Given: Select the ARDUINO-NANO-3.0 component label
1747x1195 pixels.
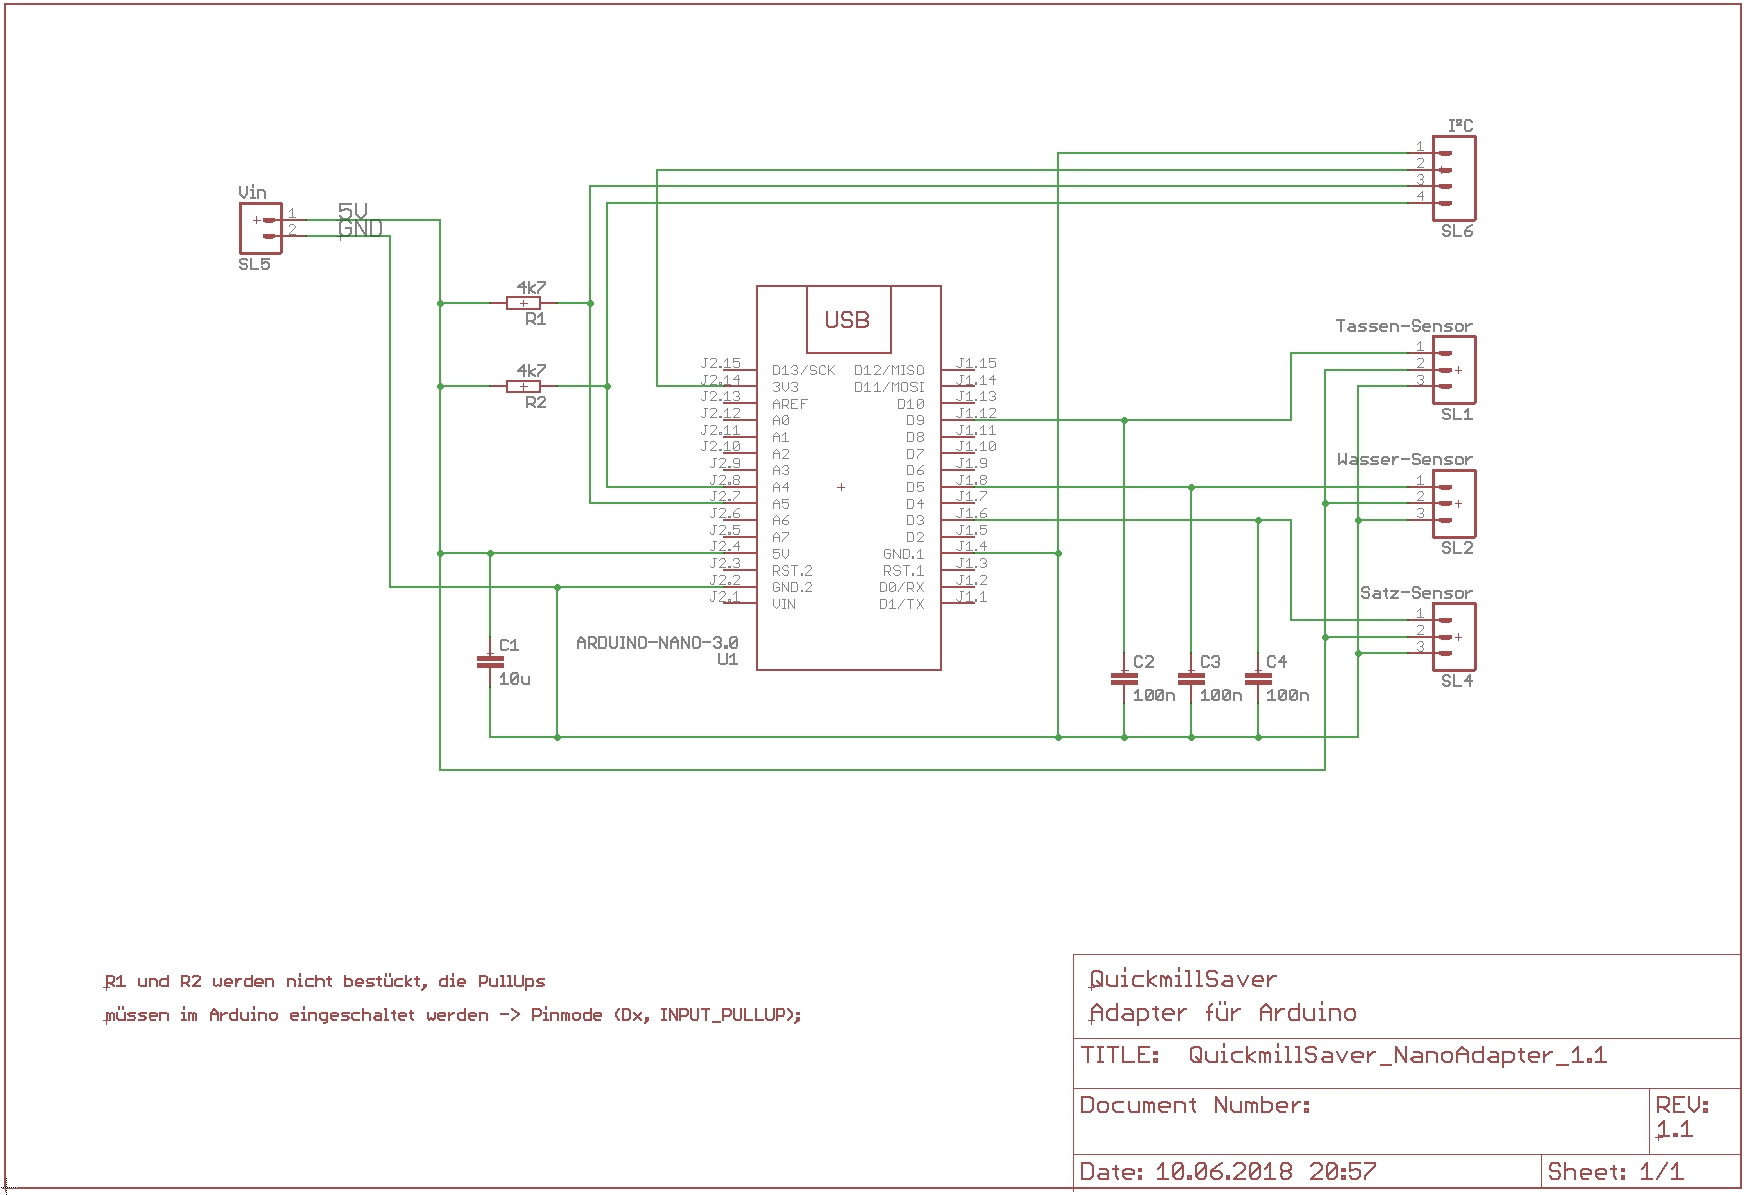Looking at the screenshot, I should [x=657, y=643].
